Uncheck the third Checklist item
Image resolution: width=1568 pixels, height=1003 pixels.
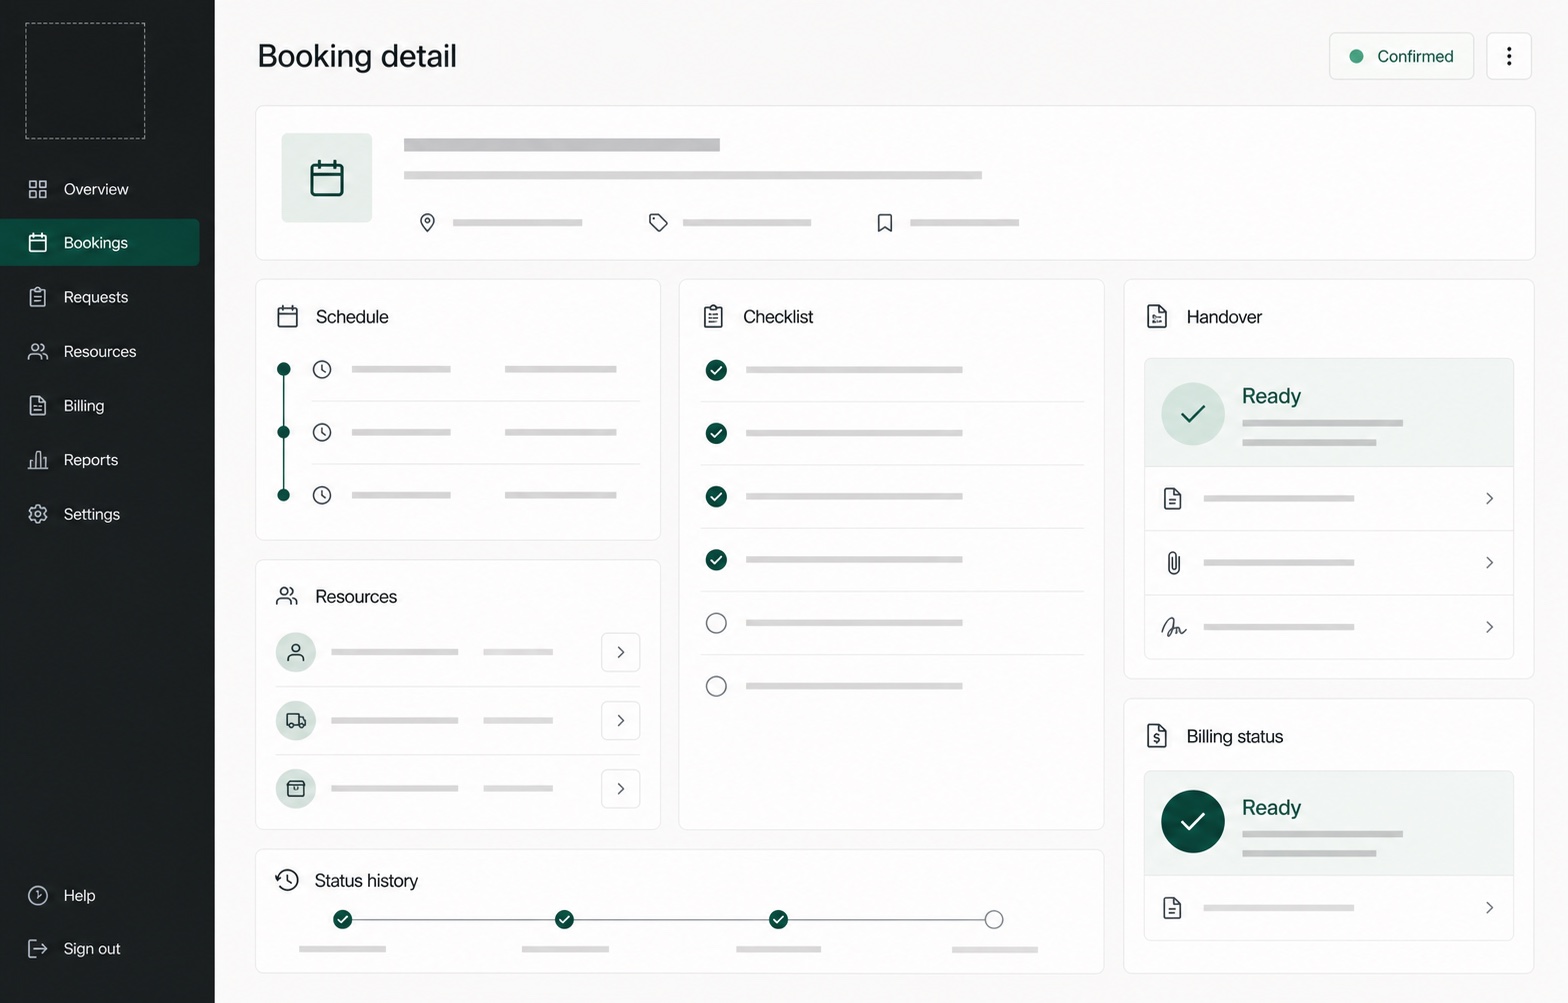716,496
